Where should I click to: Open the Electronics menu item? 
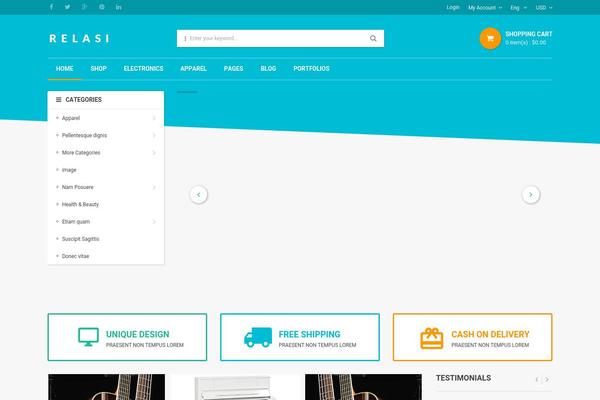(143, 69)
